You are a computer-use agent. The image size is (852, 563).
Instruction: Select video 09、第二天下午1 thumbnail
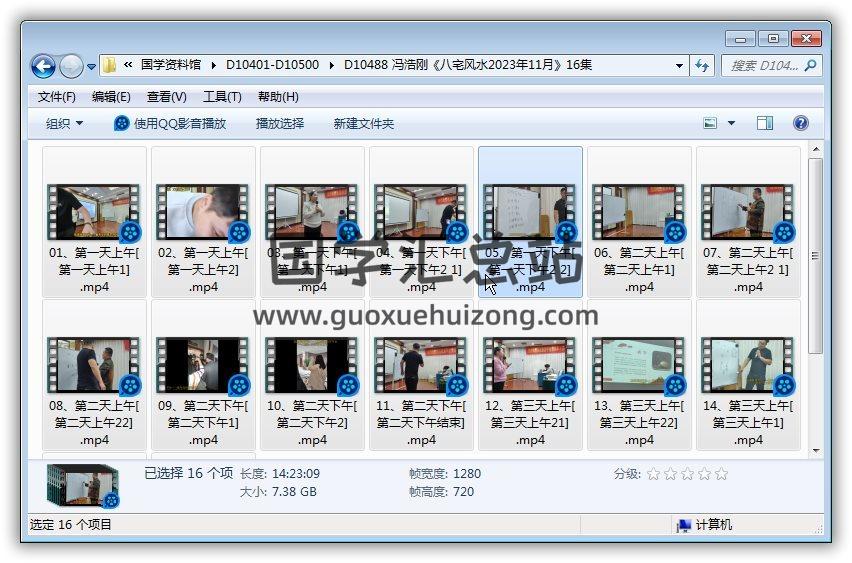point(203,365)
